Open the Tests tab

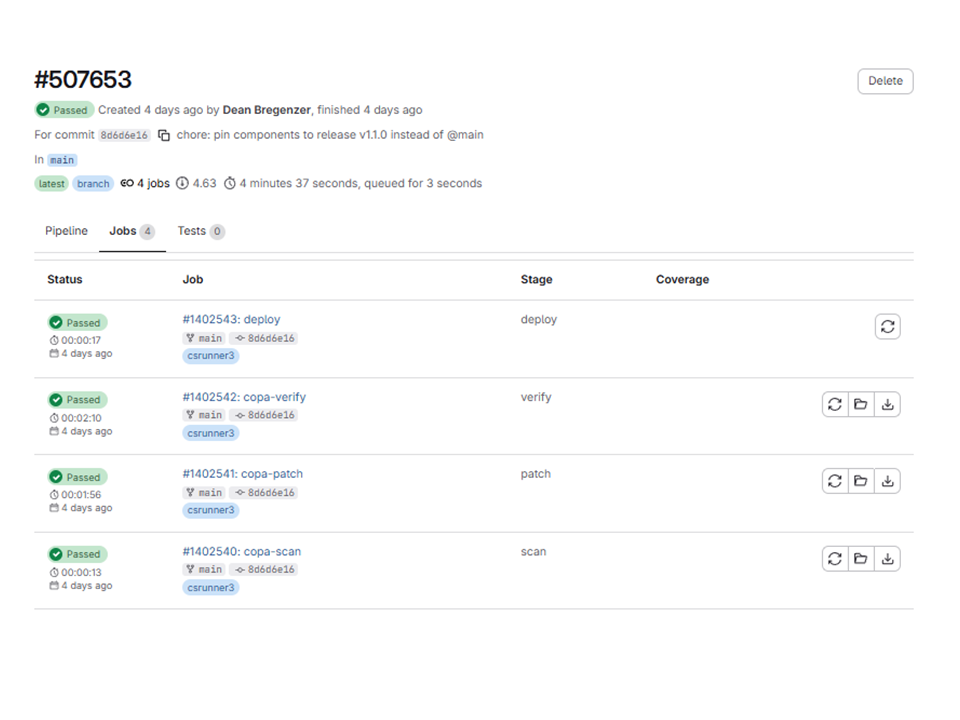pos(201,231)
